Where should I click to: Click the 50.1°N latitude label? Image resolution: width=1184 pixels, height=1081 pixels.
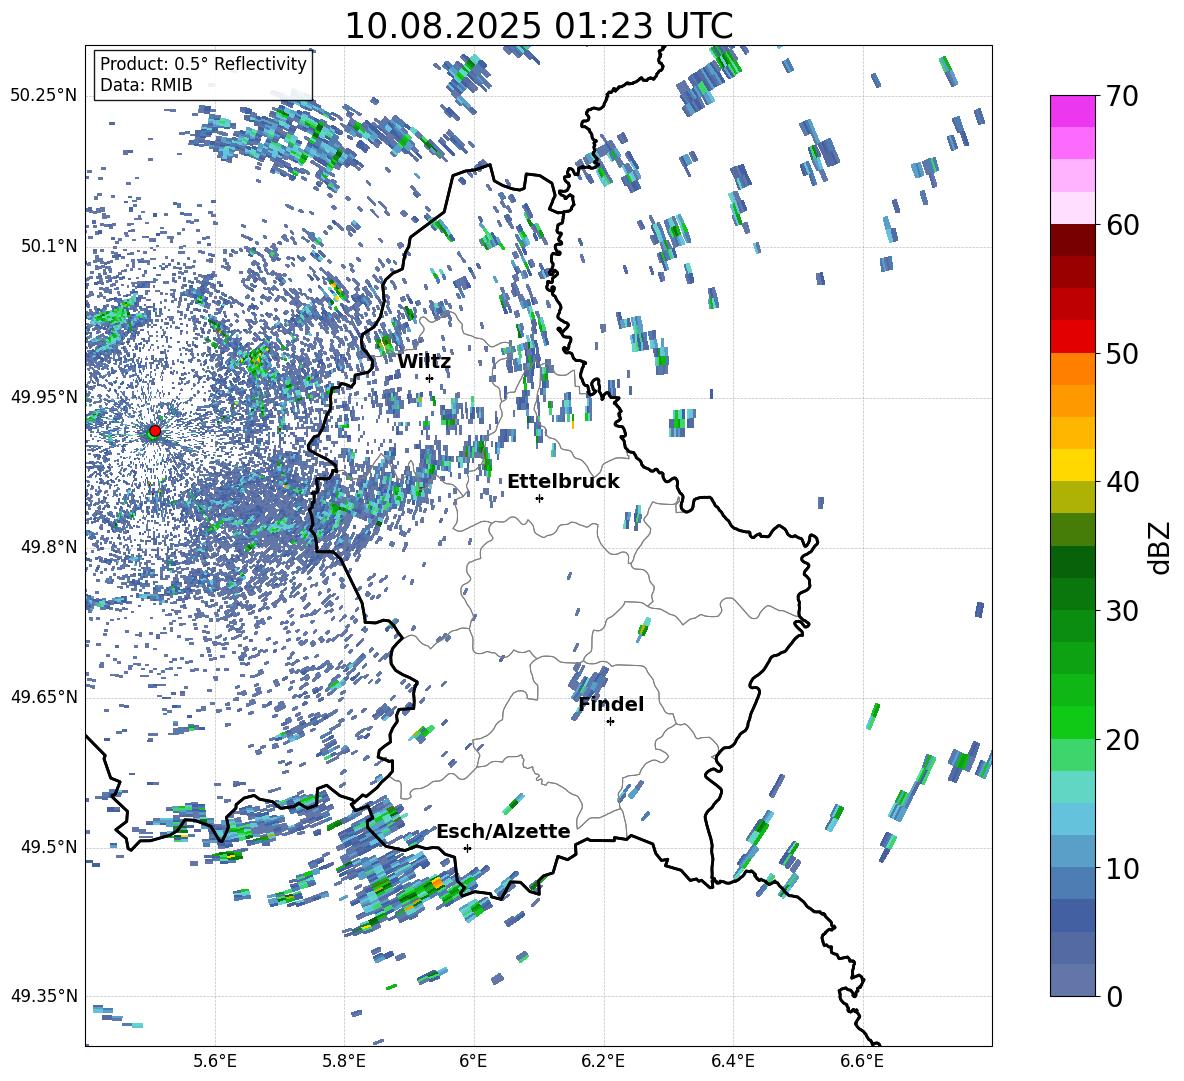(48, 246)
